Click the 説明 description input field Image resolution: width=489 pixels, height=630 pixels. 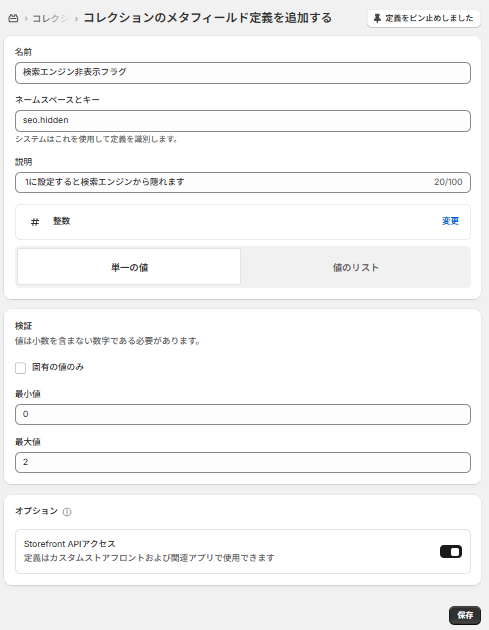[x=243, y=182]
